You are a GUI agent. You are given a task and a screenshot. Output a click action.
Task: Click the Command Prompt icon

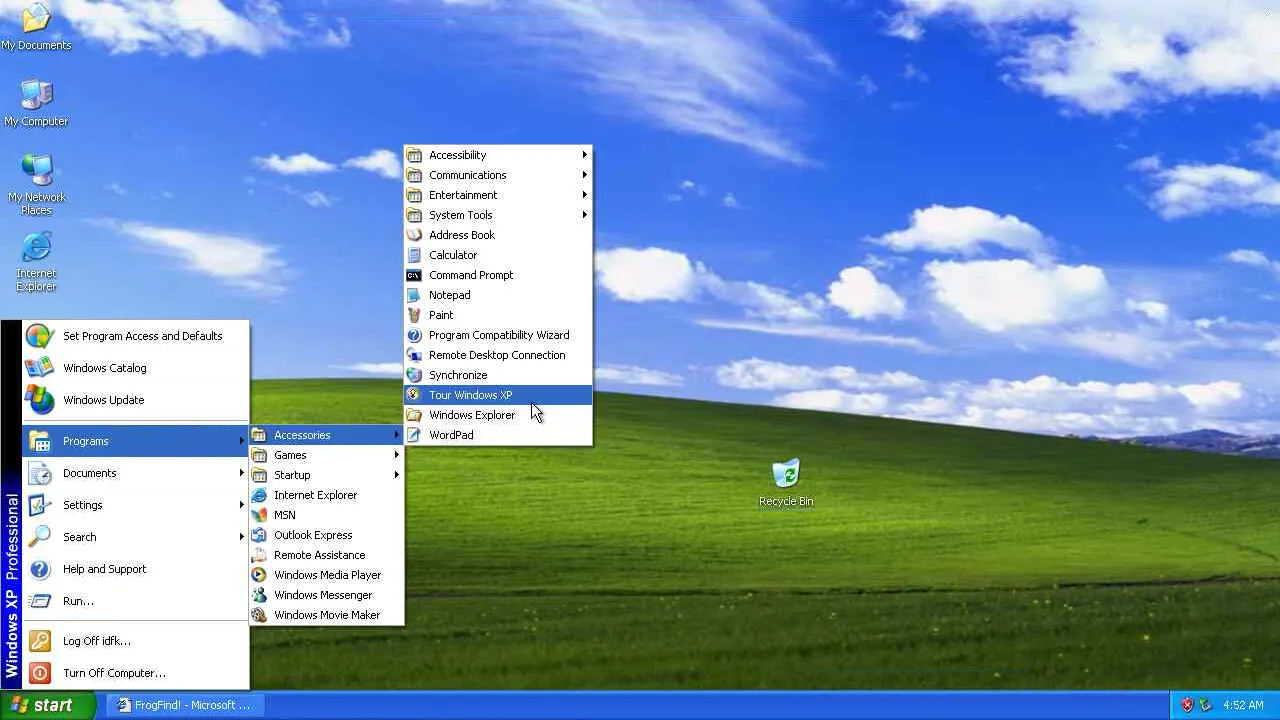coord(414,275)
